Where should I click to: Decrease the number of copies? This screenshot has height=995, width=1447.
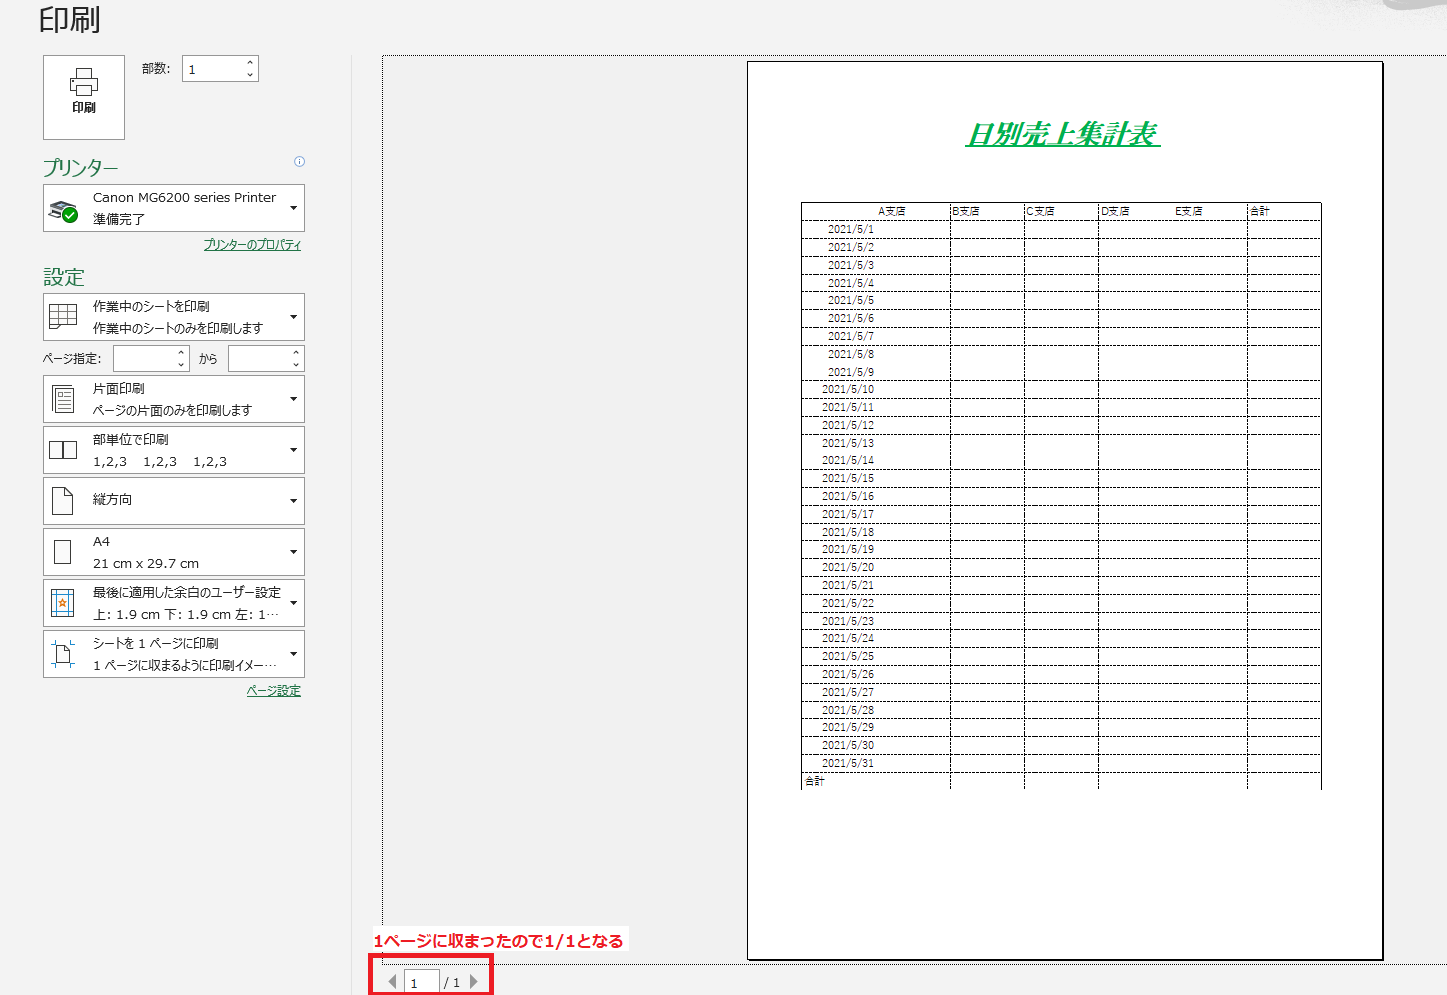pyautogui.click(x=250, y=75)
